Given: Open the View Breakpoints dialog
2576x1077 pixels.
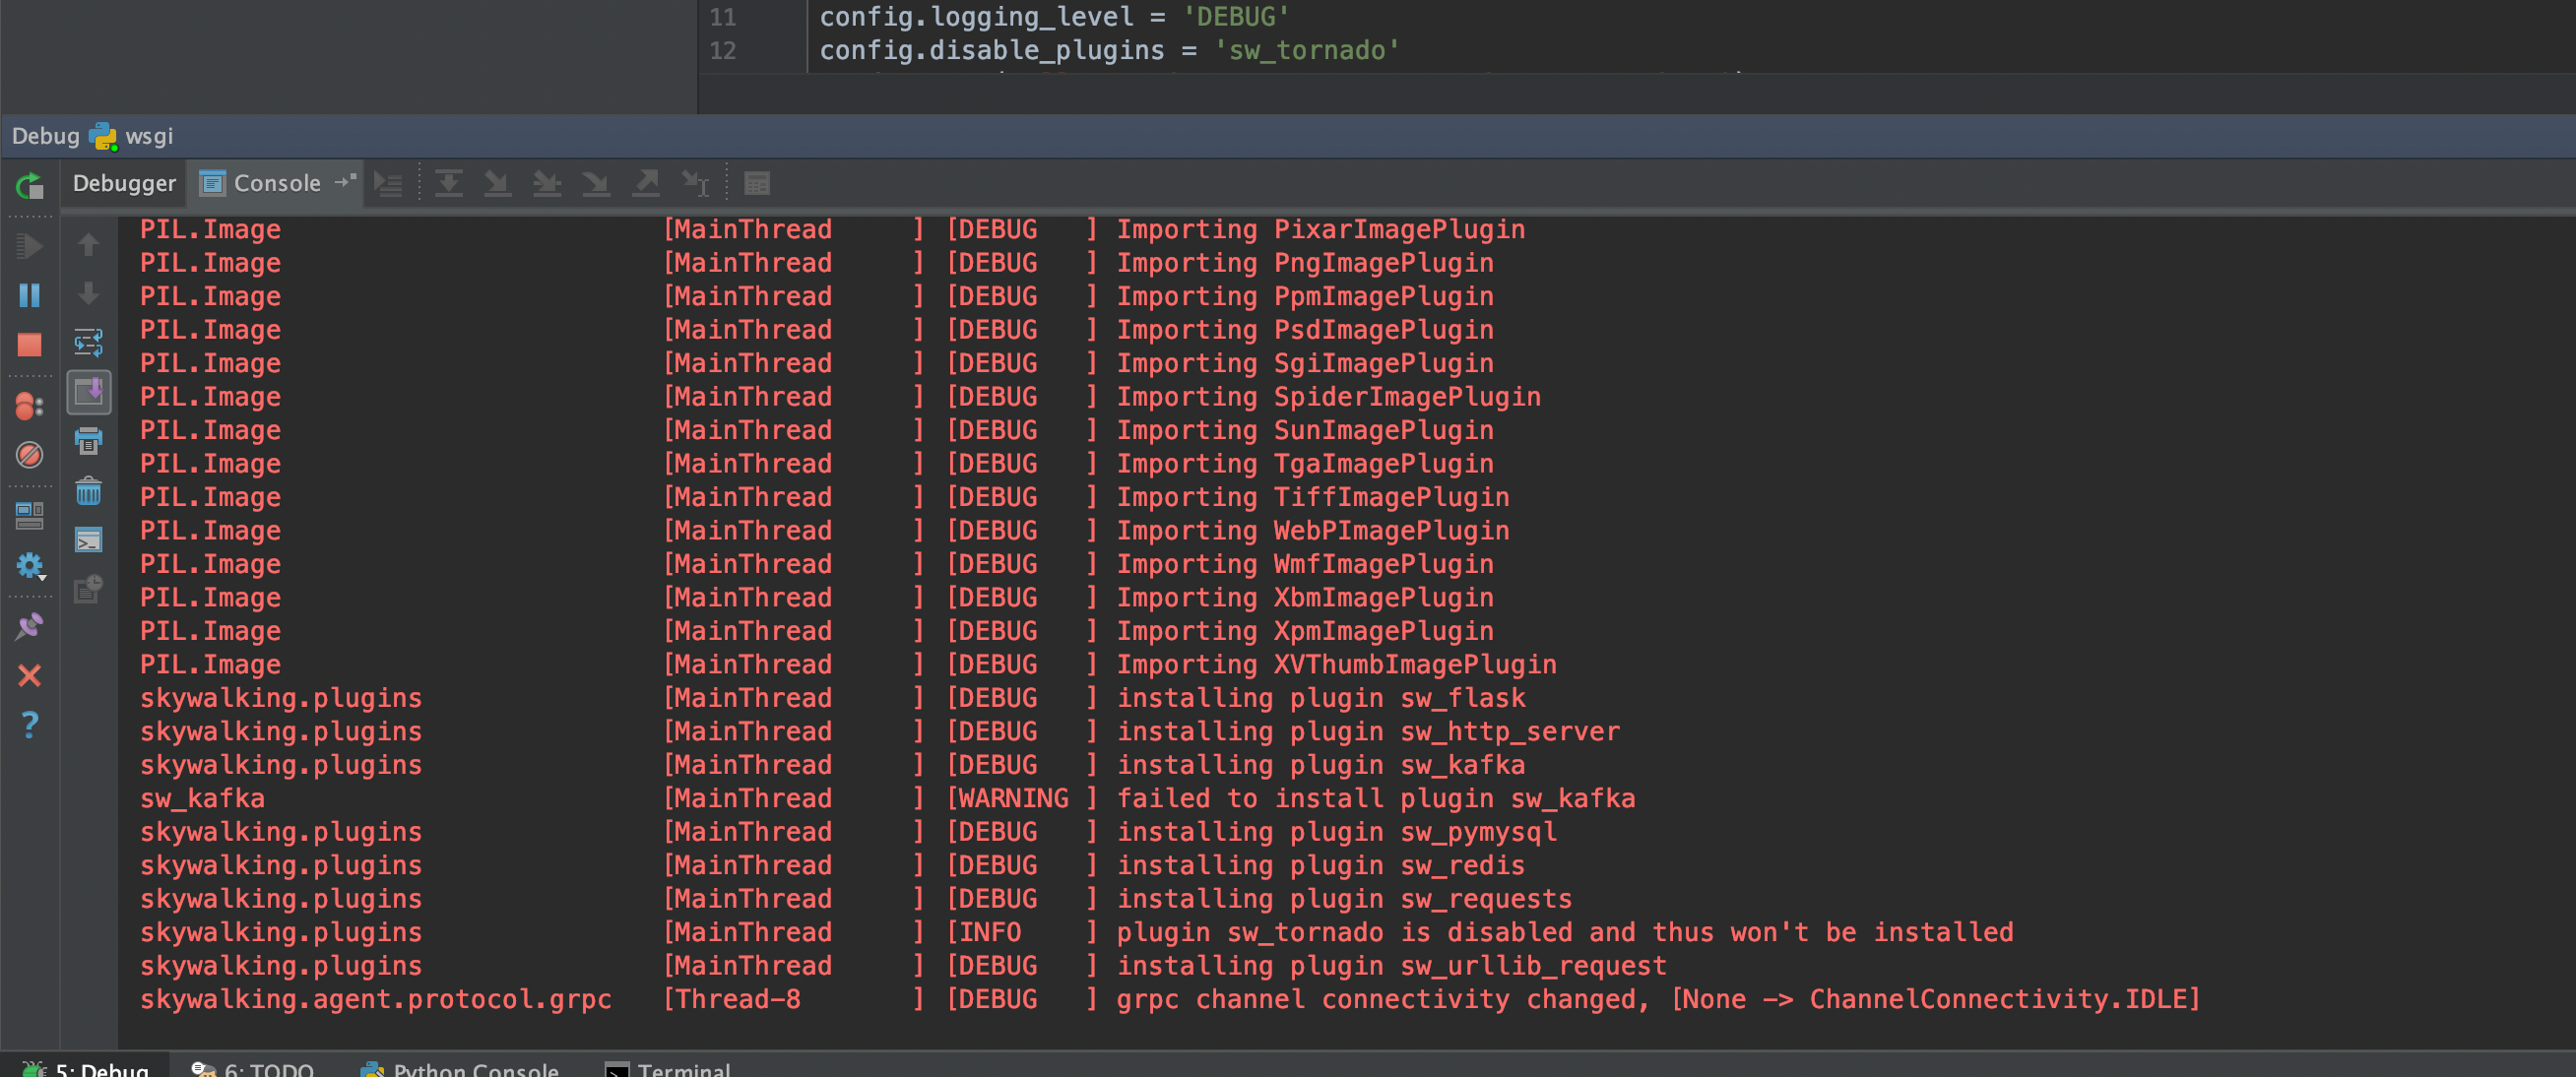Looking at the screenshot, I should click(30, 406).
